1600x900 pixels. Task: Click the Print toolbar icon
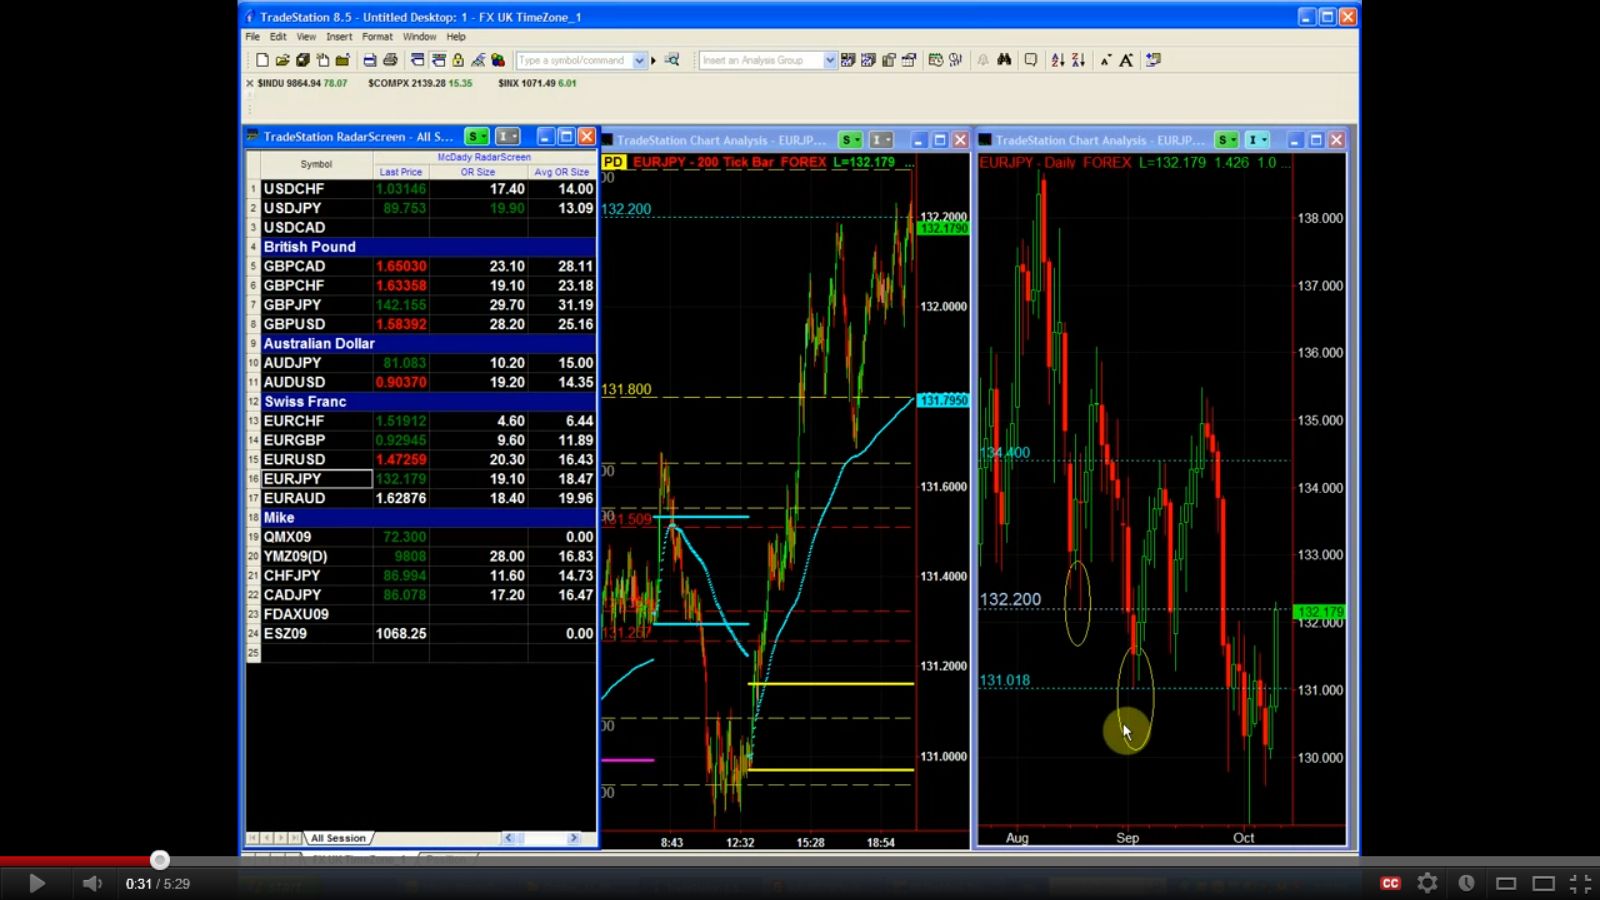[x=390, y=60]
